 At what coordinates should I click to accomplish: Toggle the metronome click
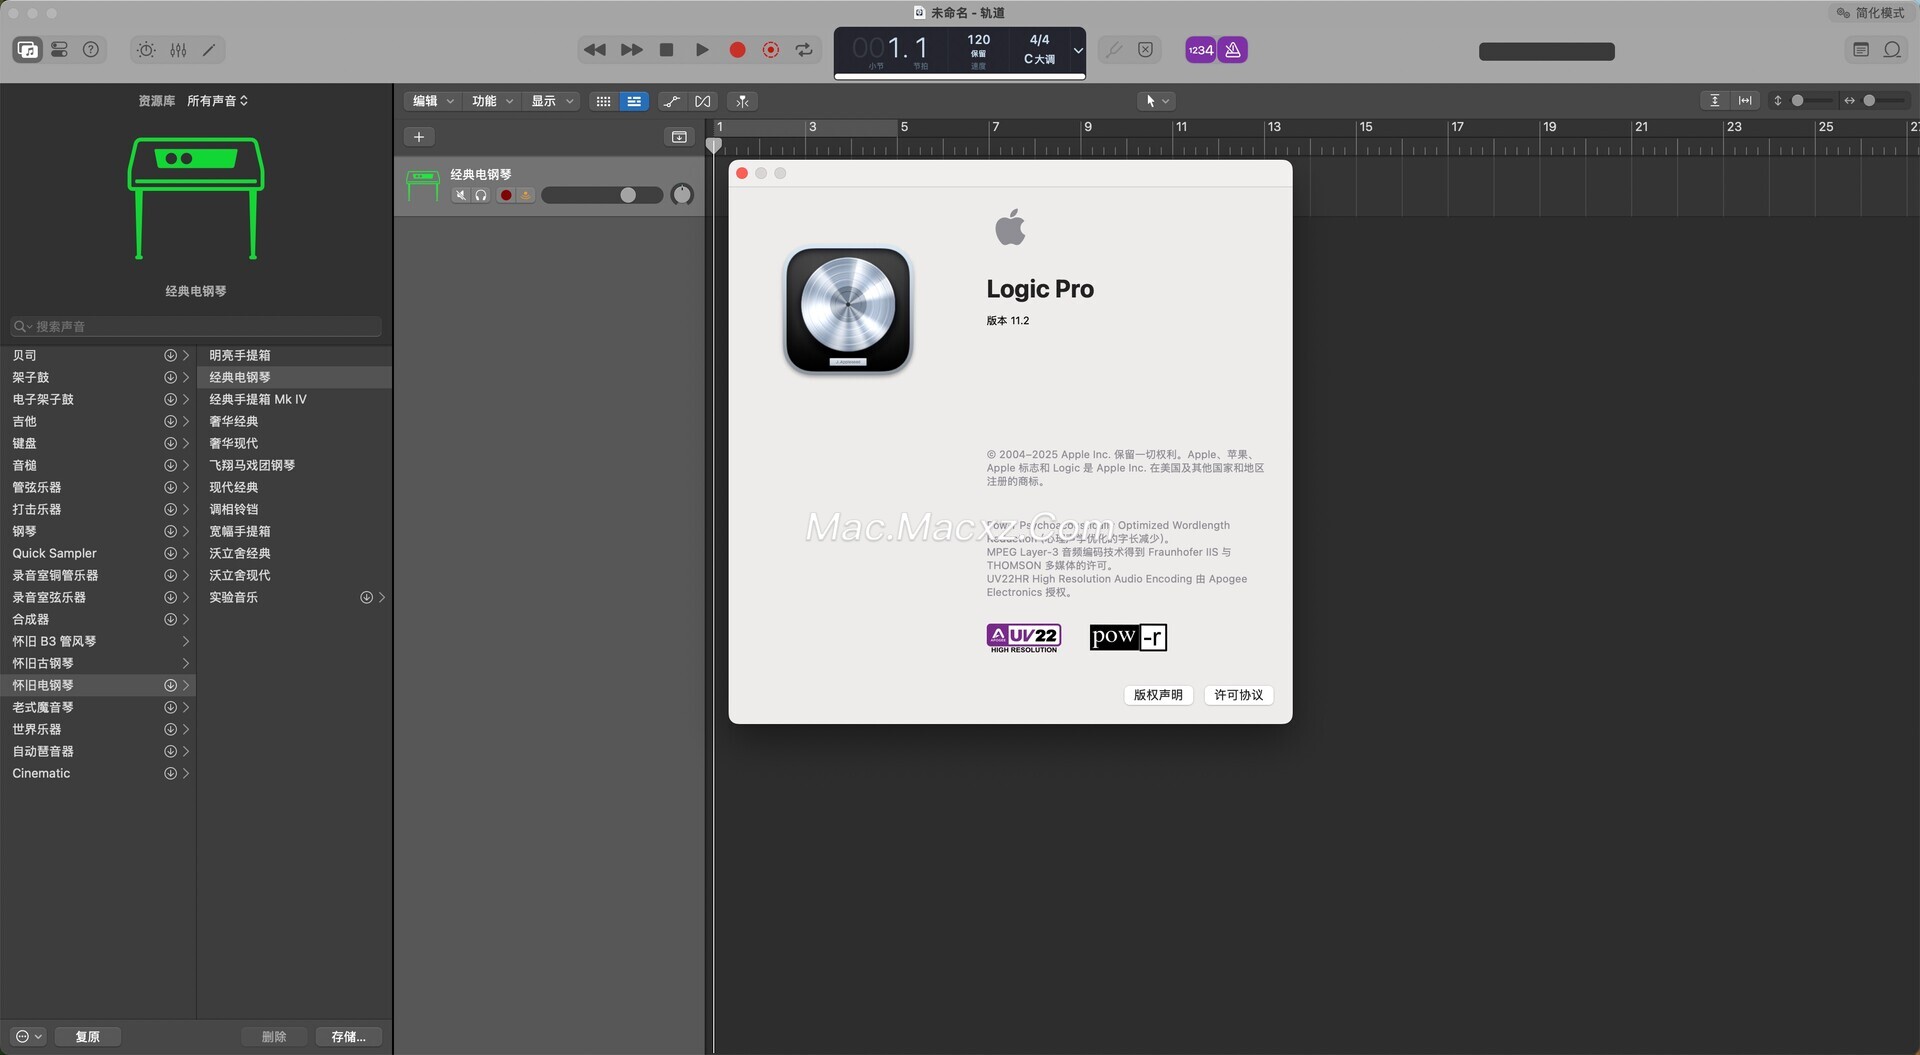(x=1233, y=50)
